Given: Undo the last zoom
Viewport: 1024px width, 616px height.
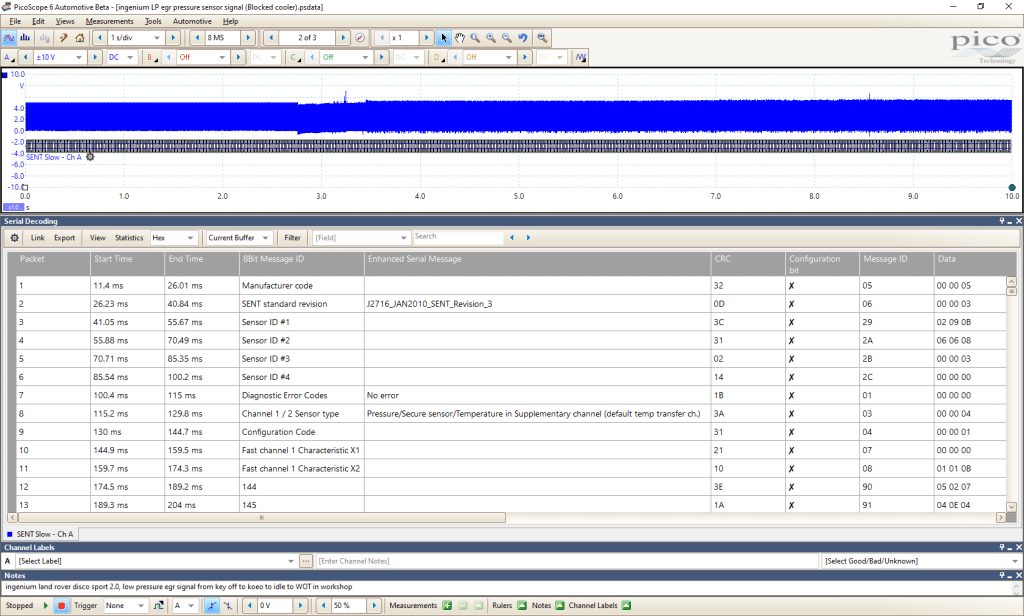Looking at the screenshot, I should [x=522, y=38].
